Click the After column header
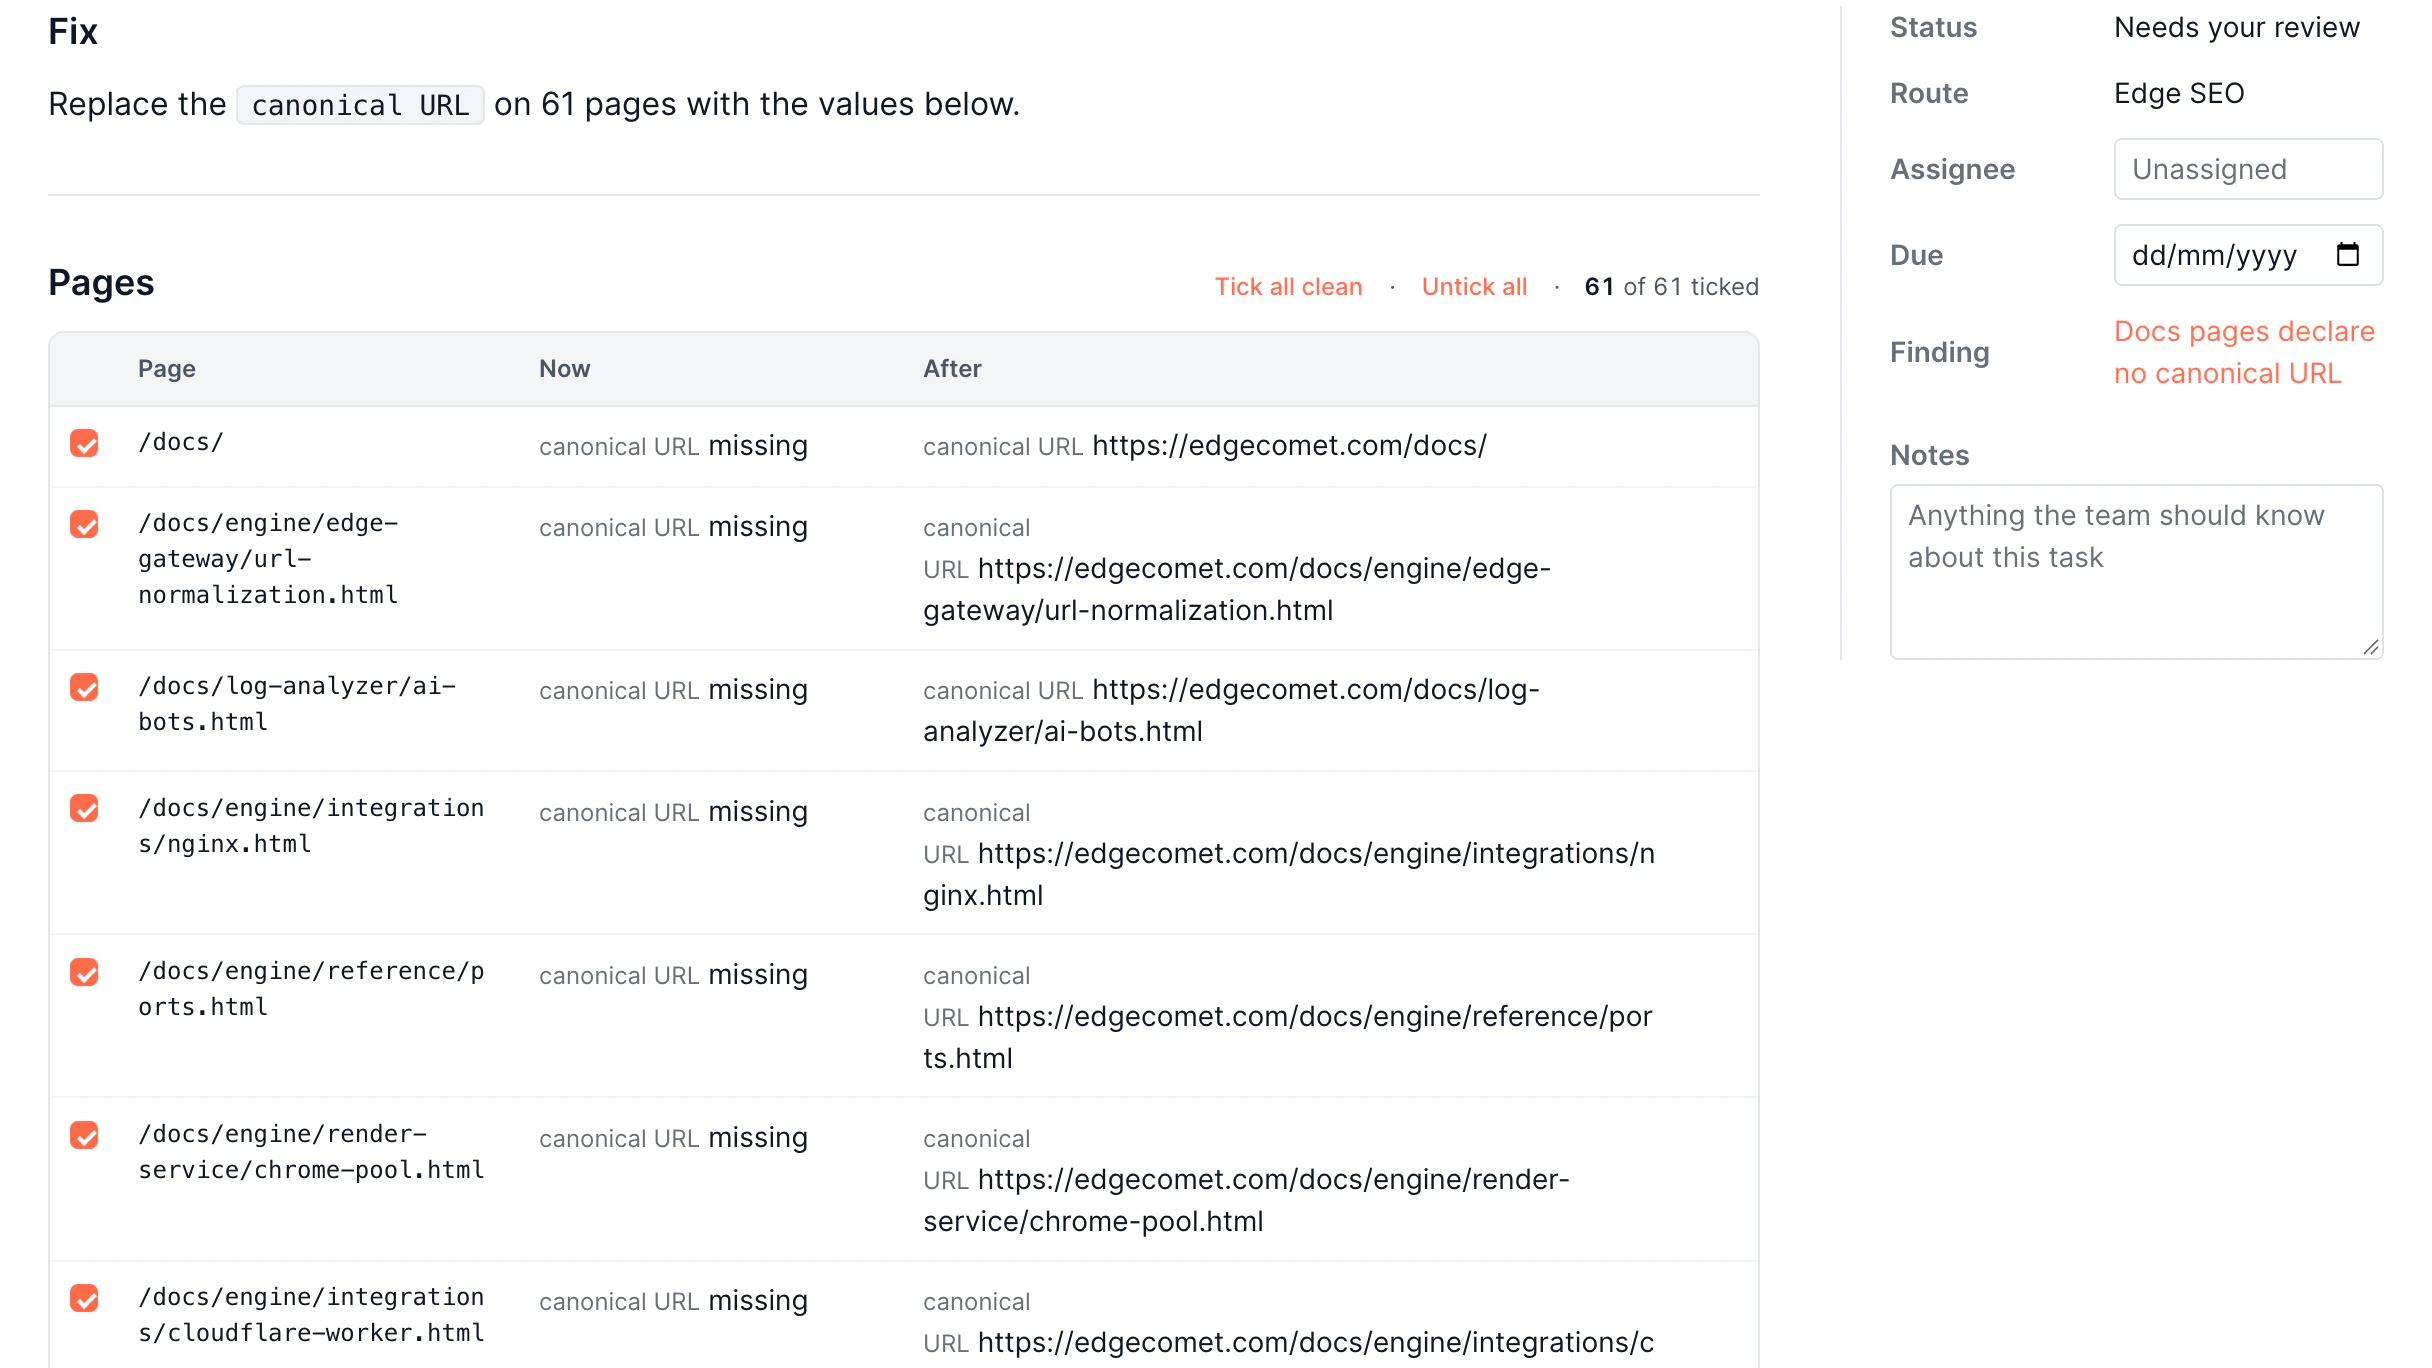This screenshot has width=2432, height=1368. (952, 369)
